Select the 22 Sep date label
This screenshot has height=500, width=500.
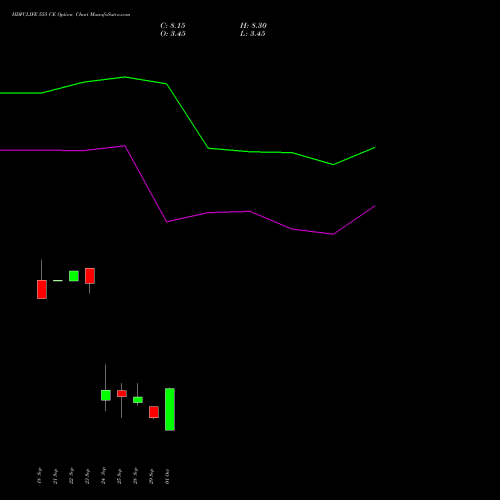71,476
